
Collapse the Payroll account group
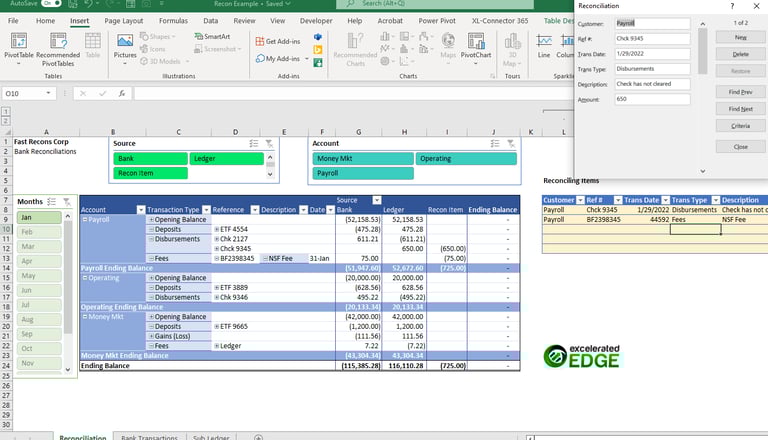pos(85,220)
